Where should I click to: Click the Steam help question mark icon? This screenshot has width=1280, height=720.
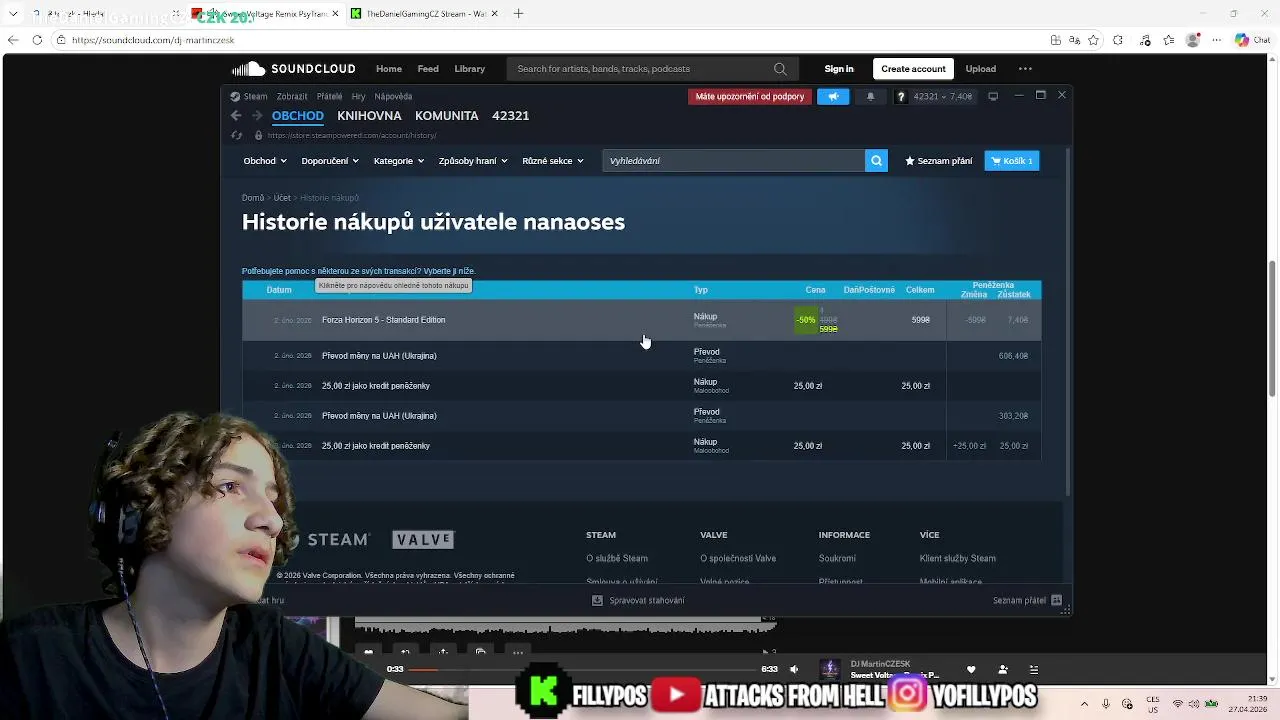(x=901, y=96)
